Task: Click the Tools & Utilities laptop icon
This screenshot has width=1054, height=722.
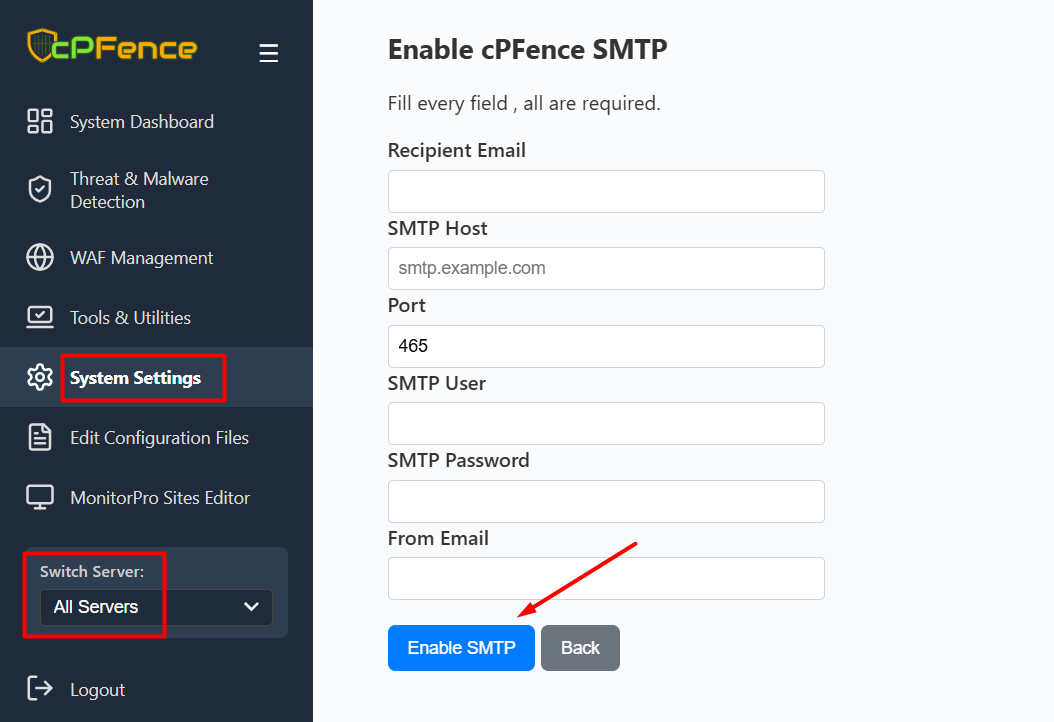Action: (40, 318)
